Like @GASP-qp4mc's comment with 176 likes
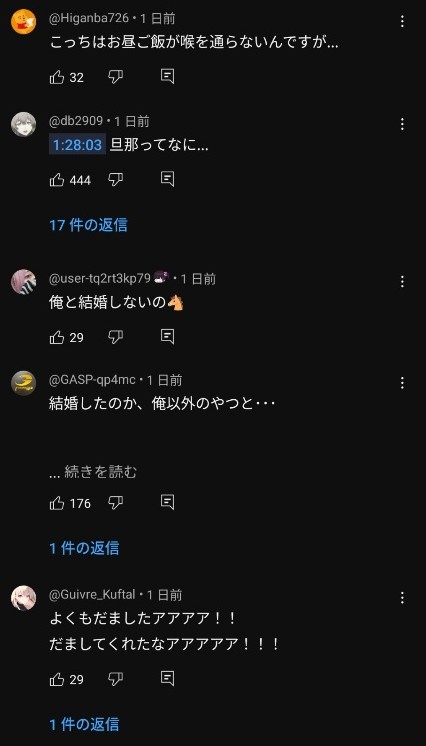Viewport: 426px width, 746px height. pos(57,503)
